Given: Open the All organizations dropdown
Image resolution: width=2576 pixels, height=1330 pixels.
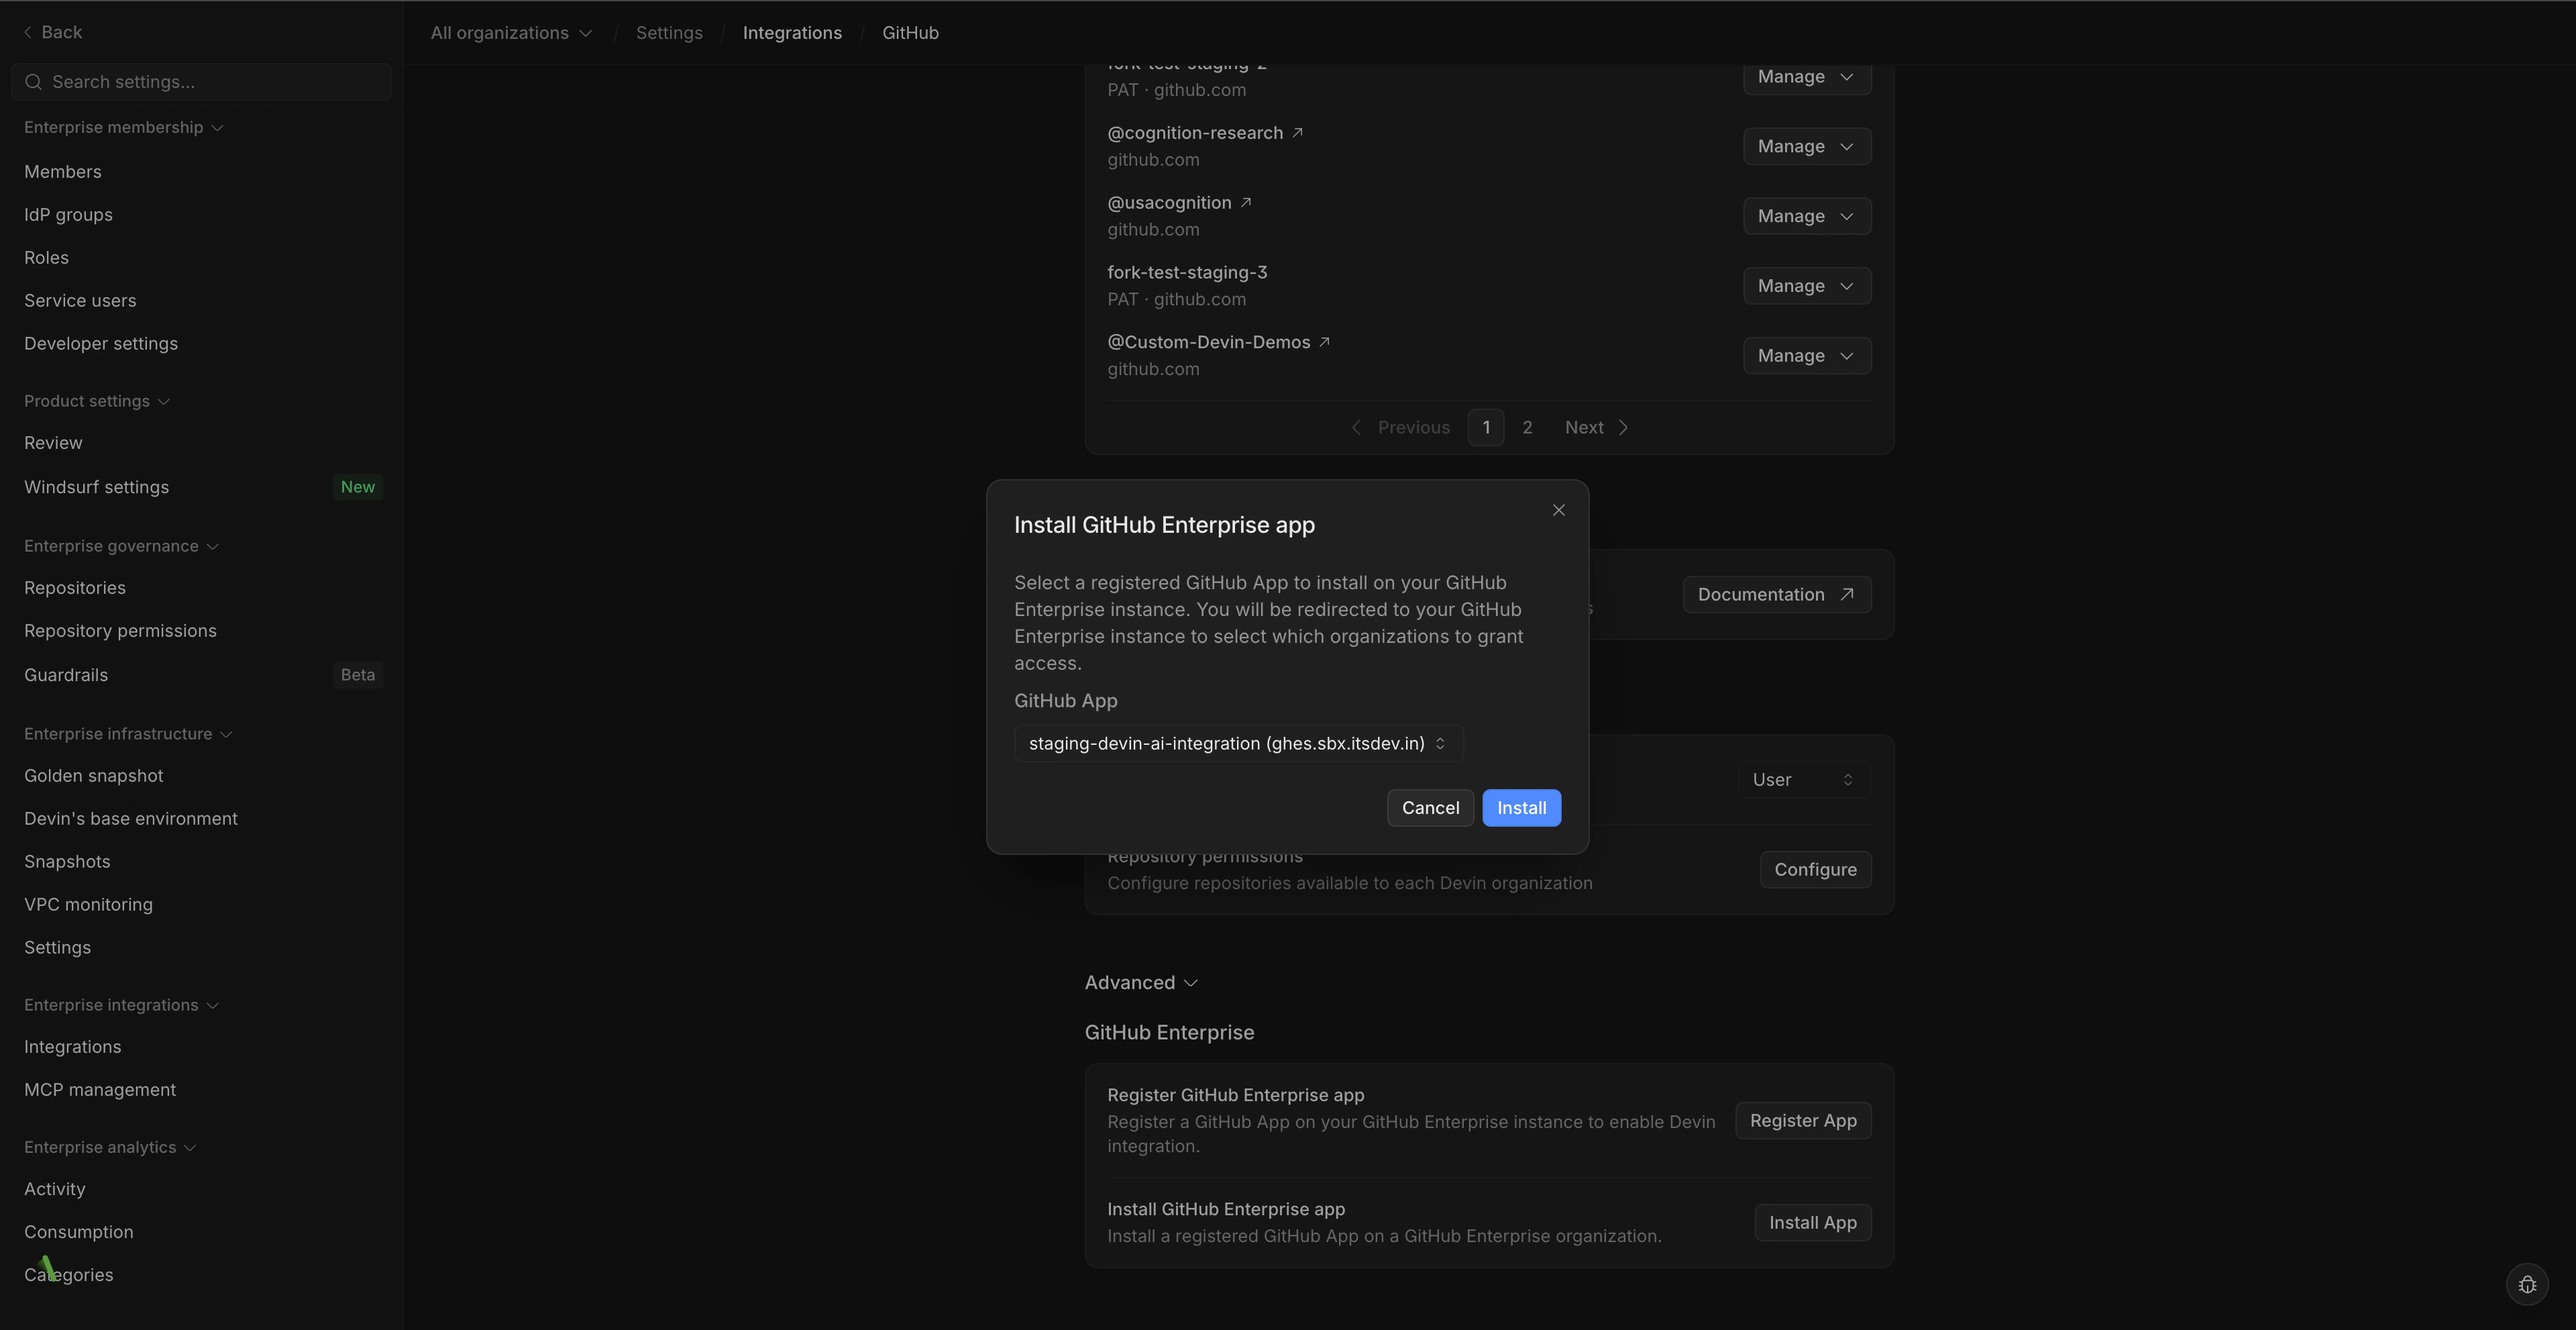Looking at the screenshot, I should pyautogui.click(x=511, y=33).
